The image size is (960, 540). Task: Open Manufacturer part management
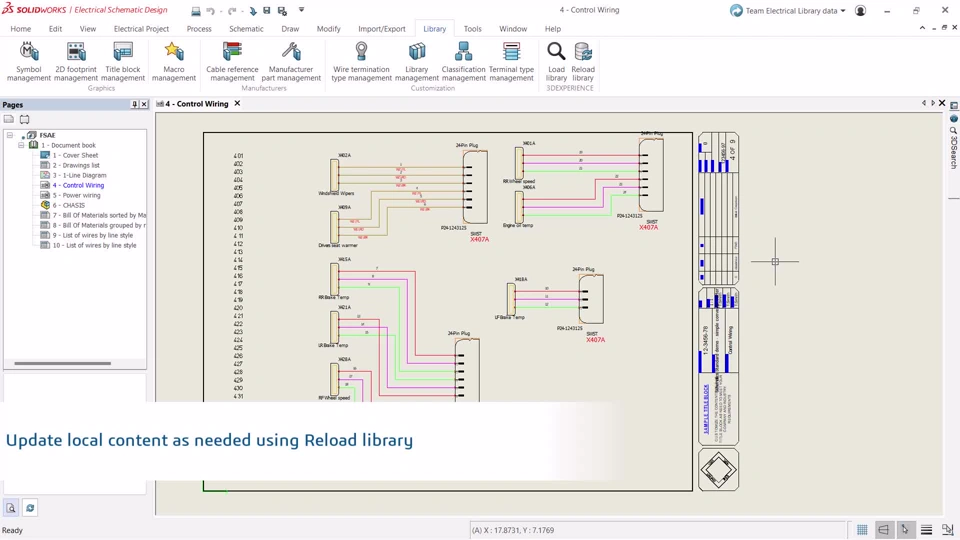pyautogui.click(x=291, y=61)
